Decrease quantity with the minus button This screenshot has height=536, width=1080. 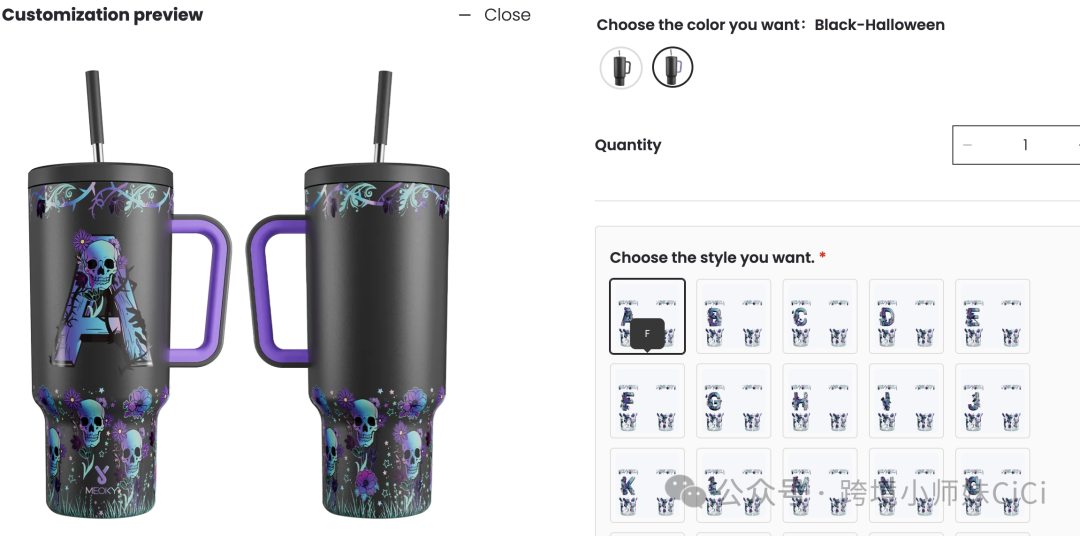(x=967, y=145)
